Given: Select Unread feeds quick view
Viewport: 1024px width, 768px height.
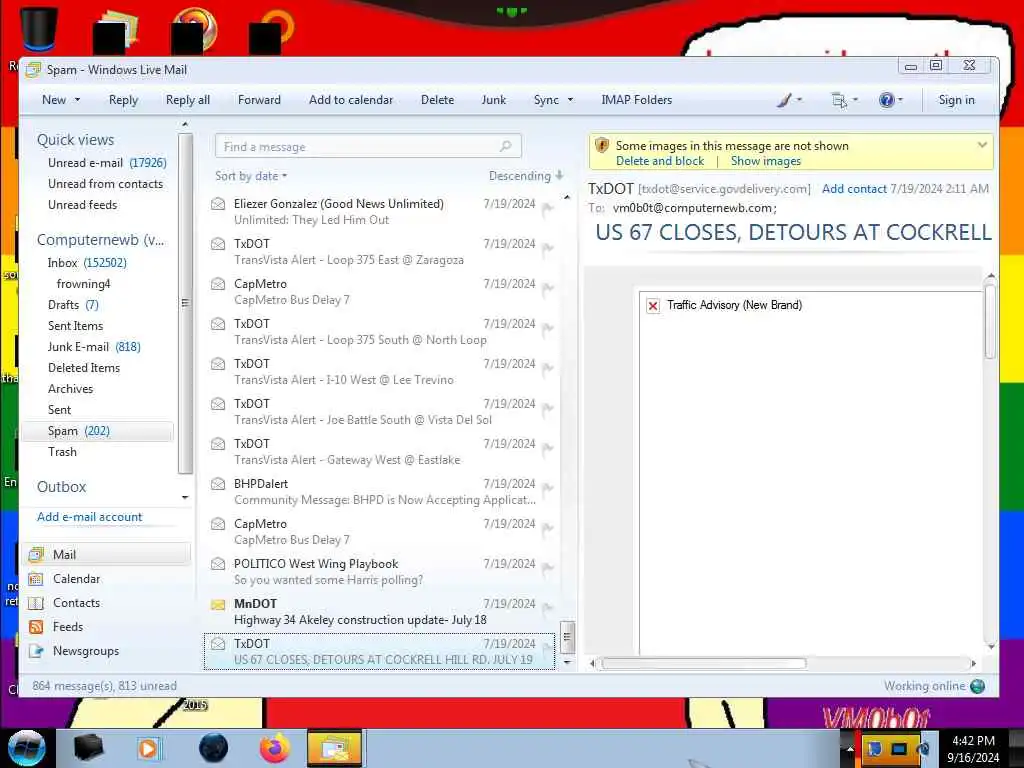Looking at the screenshot, I should pyautogui.click(x=82, y=204).
